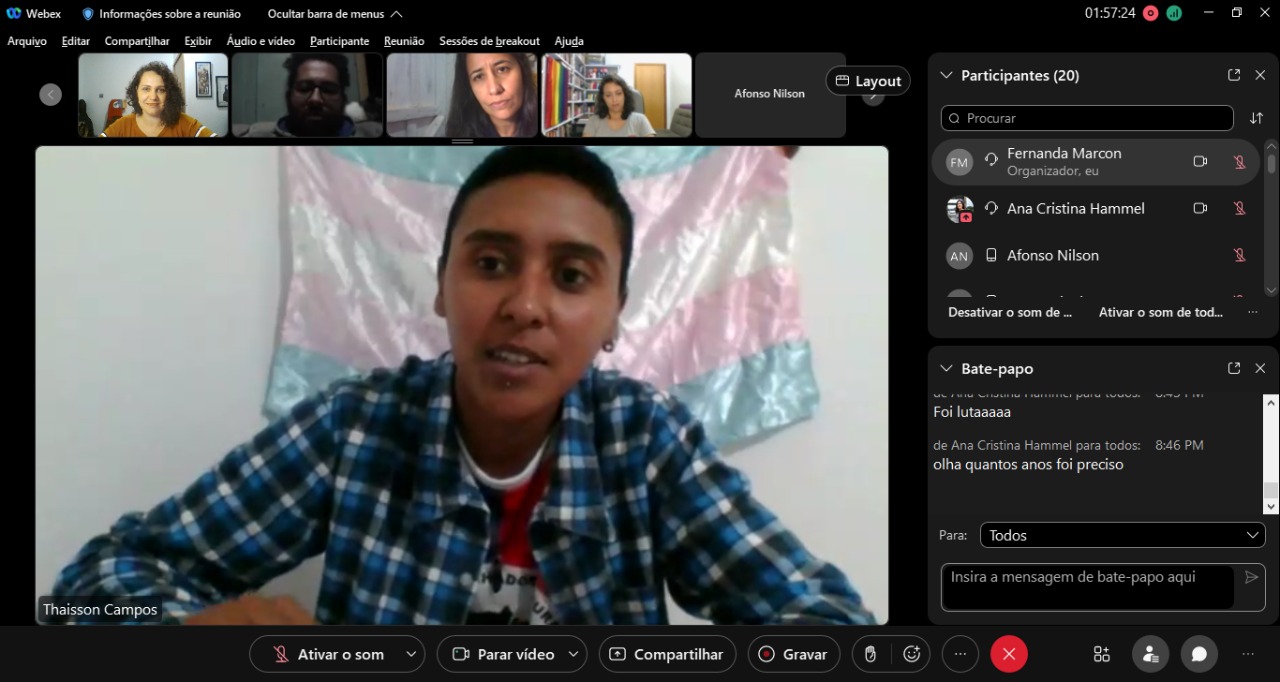Open video options arrow next to Parar vídeo
This screenshot has height=682, width=1280.
click(574, 654)
